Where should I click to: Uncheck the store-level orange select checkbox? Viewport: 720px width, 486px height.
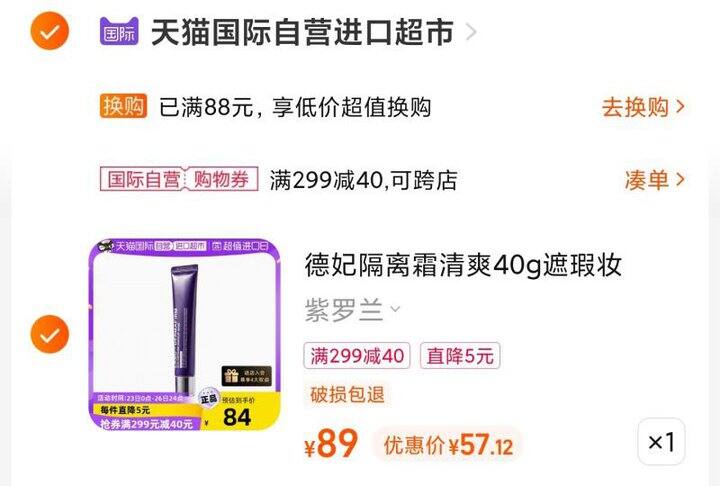[50, 31]
